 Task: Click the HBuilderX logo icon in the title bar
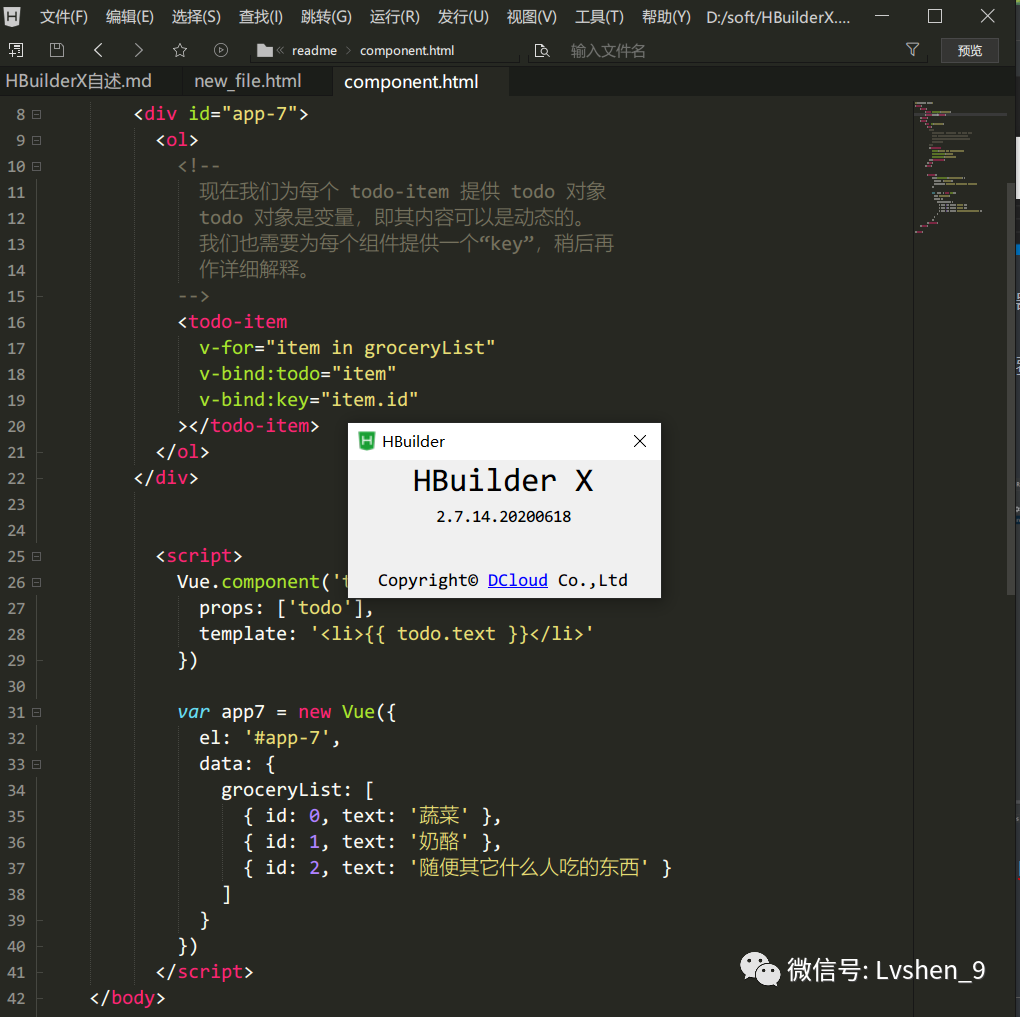(x=12, y=16)
